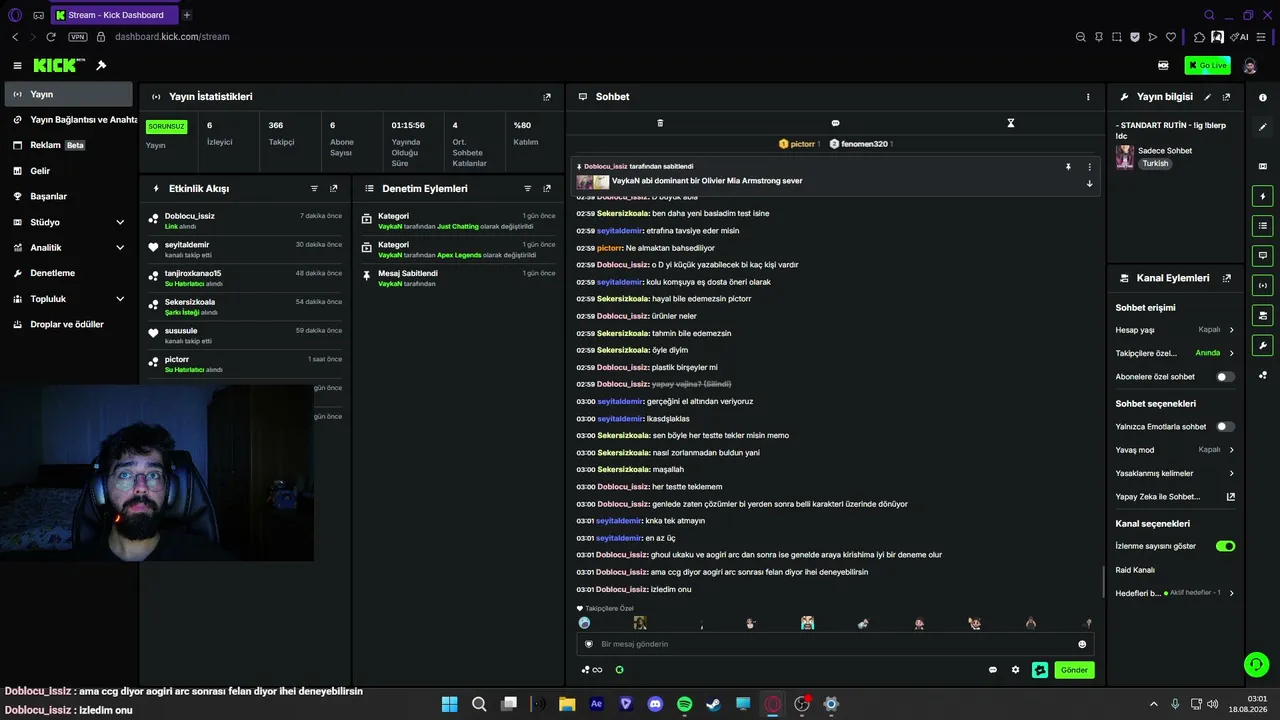Click the Gönder send button
Image resolution: width=1280 pixels, height=720 pixels.
coord(1074,670)
